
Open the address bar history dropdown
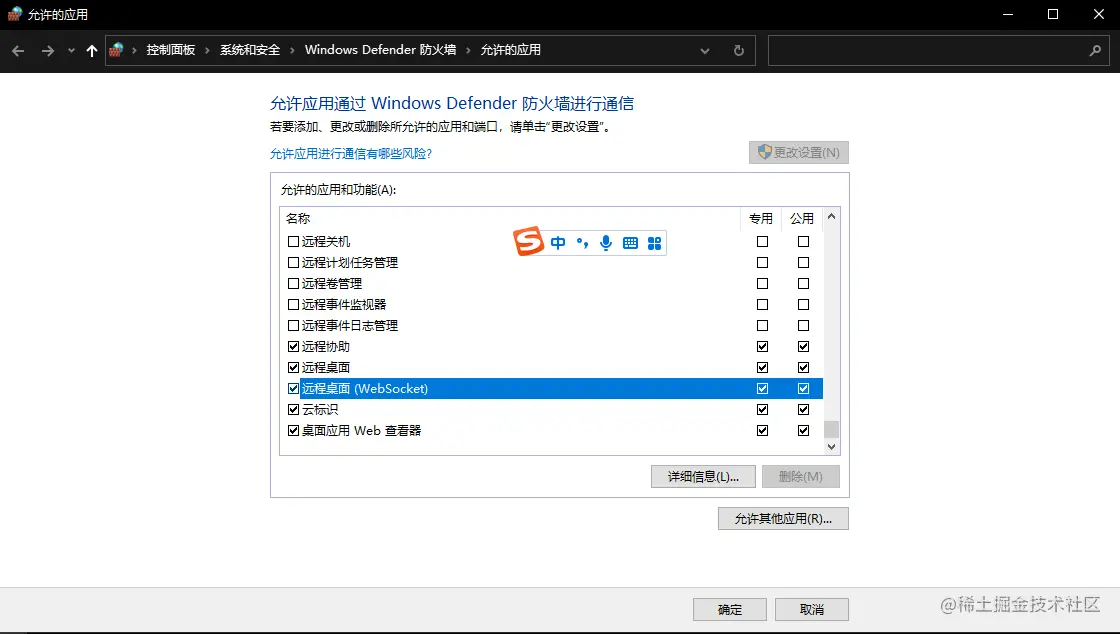tap(705, 51)
